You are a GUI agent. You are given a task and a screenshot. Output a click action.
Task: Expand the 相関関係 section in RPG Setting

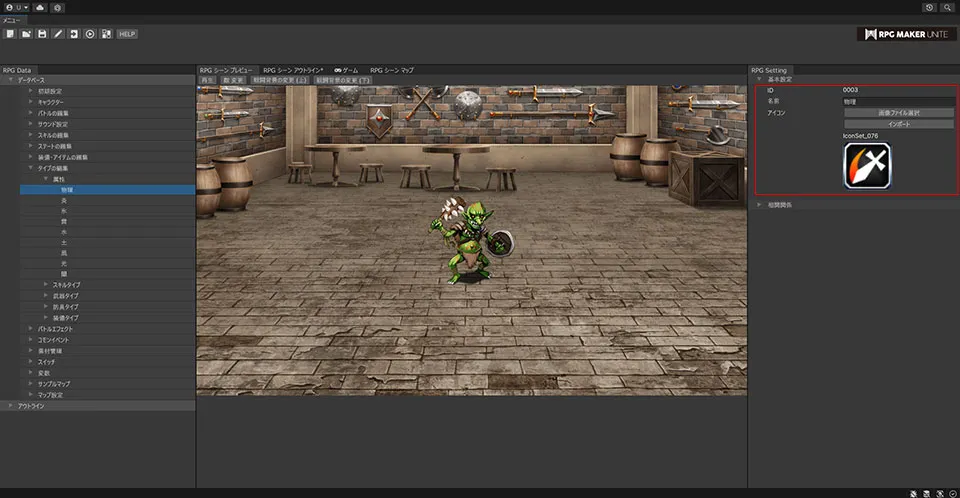pyautogui.click(x=759, y=204)
